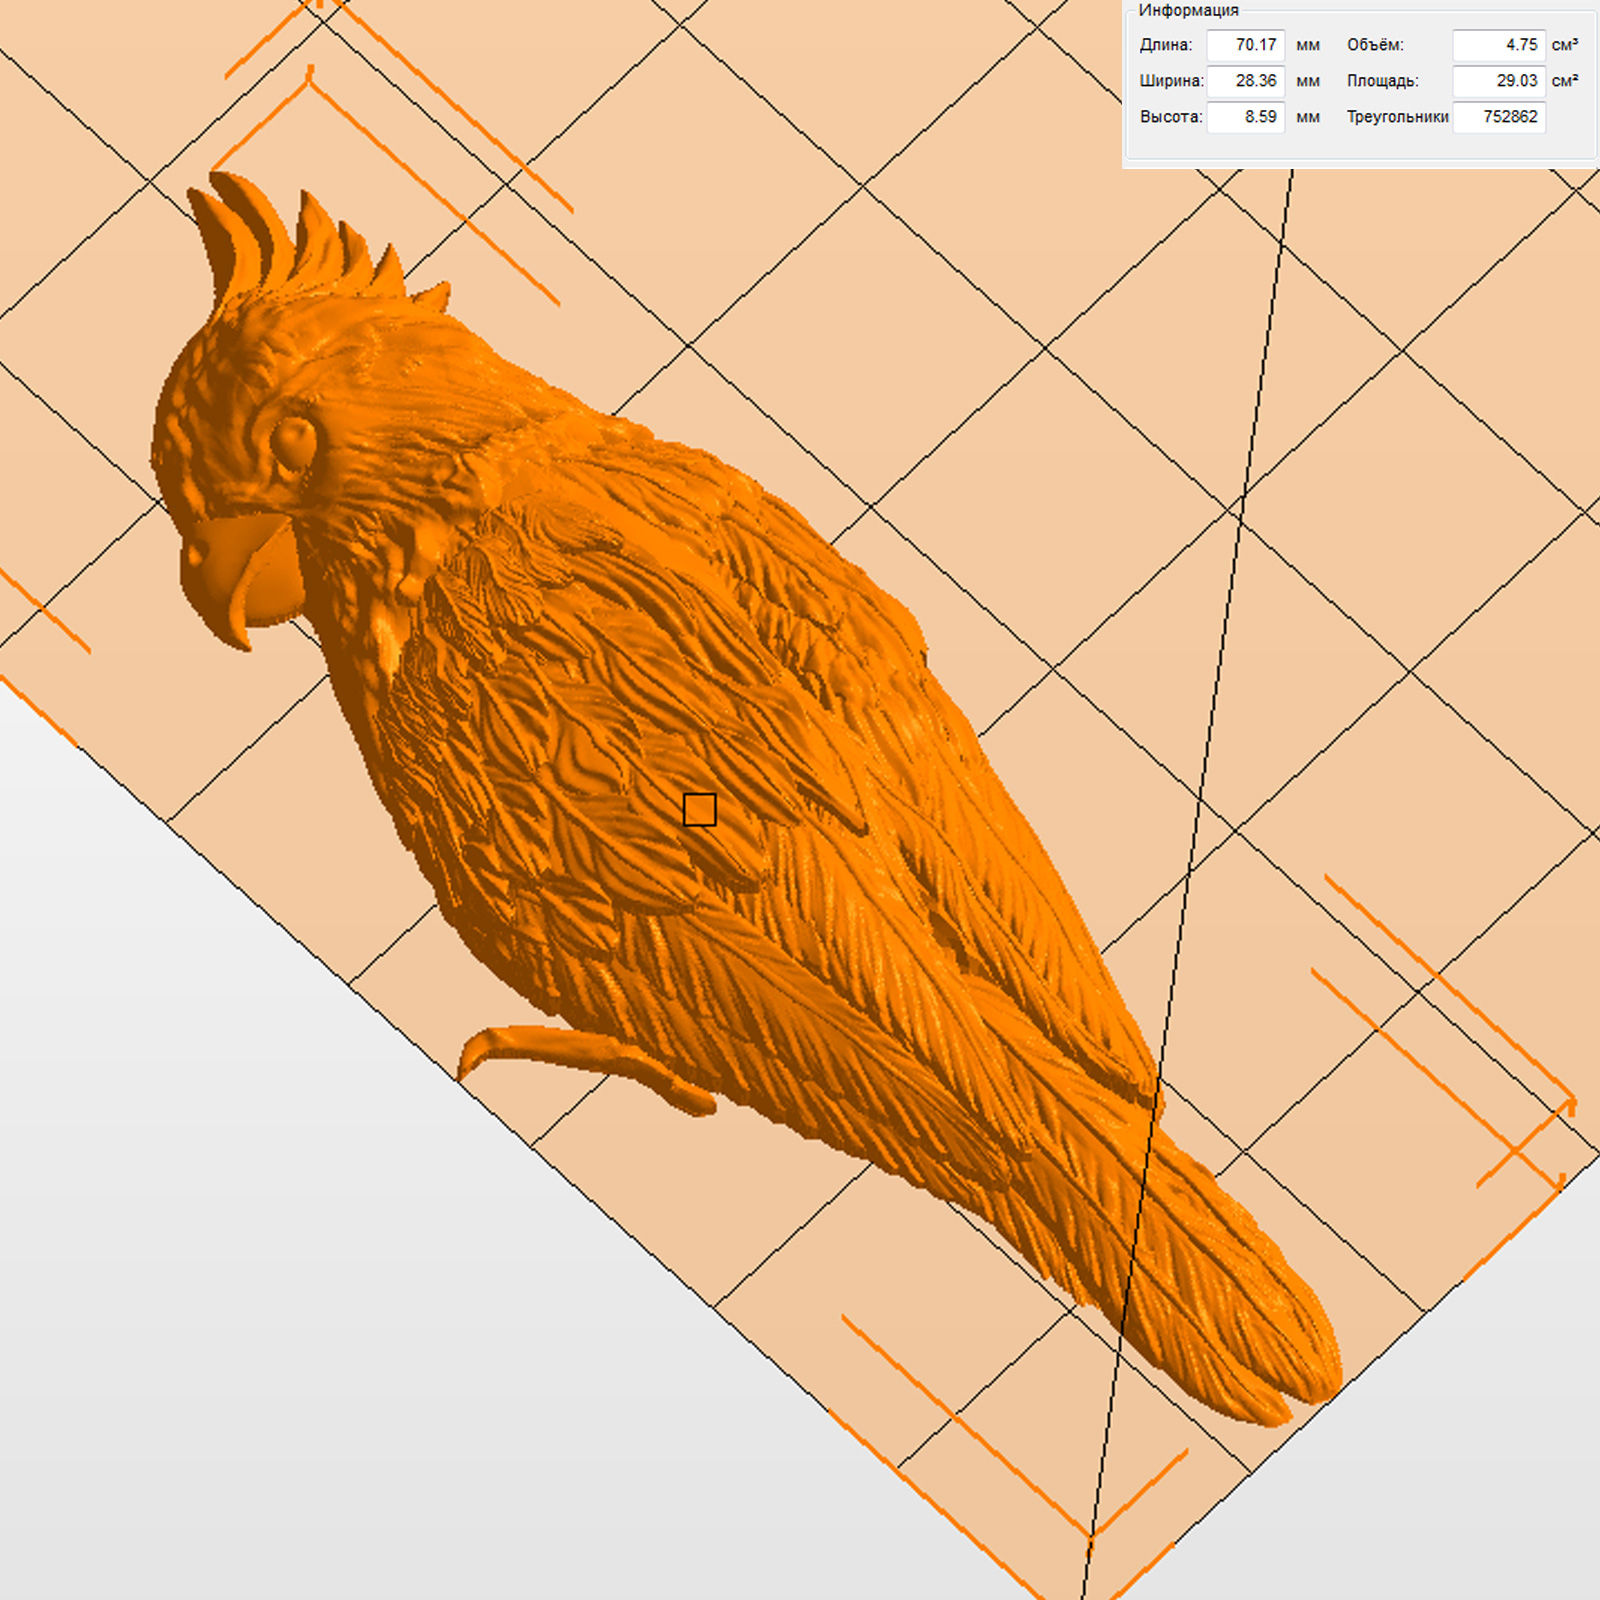Click the Объём label text
This screenshot has width=1600, height=1600.
pos(1375,45)
